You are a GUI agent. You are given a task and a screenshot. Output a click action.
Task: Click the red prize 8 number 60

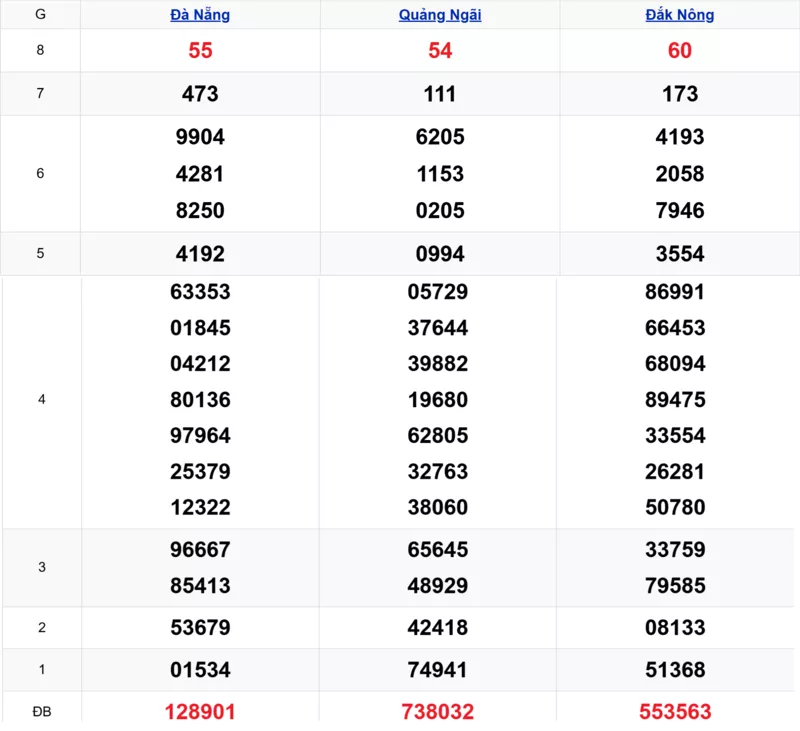[680, 51]
